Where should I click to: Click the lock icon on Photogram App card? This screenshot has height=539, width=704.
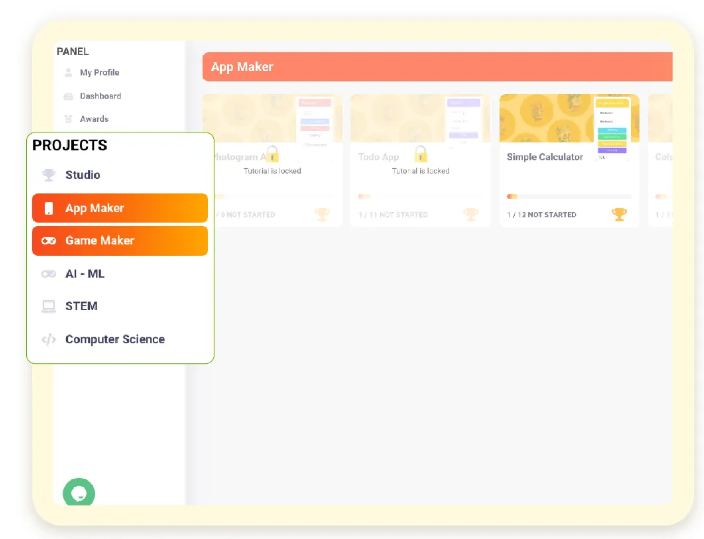272,154
